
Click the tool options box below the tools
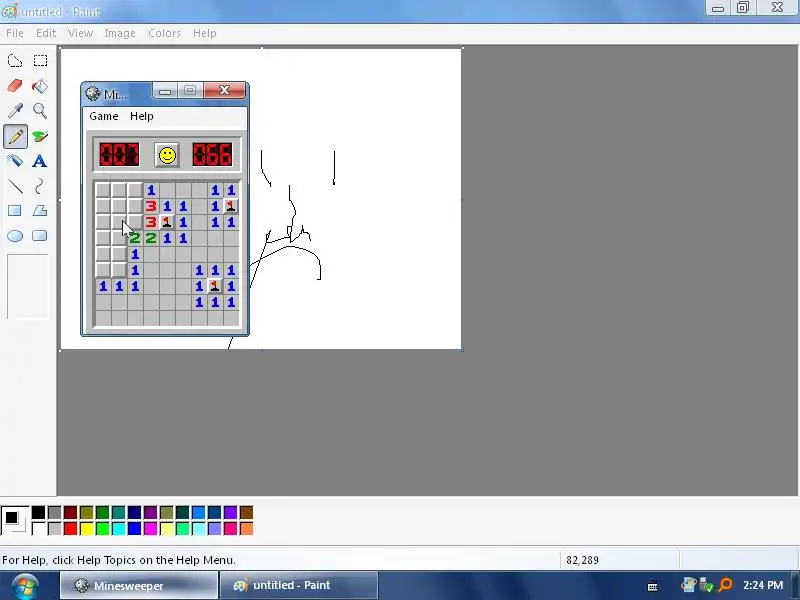pyautogui.click(x=28, y=286)
